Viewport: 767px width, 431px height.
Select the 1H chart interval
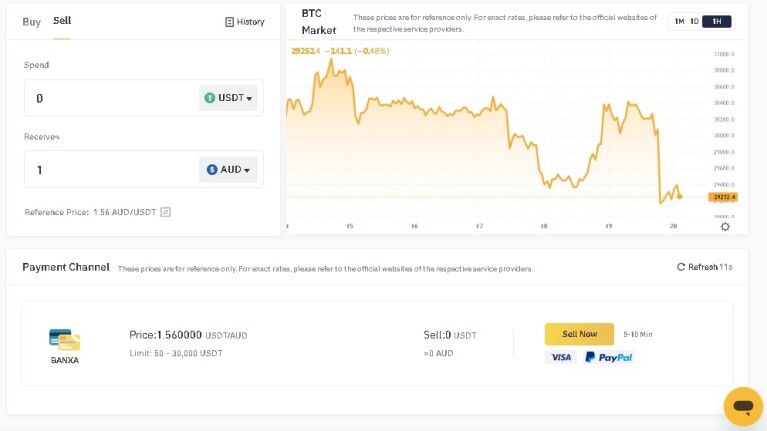[x=717, y=22]
